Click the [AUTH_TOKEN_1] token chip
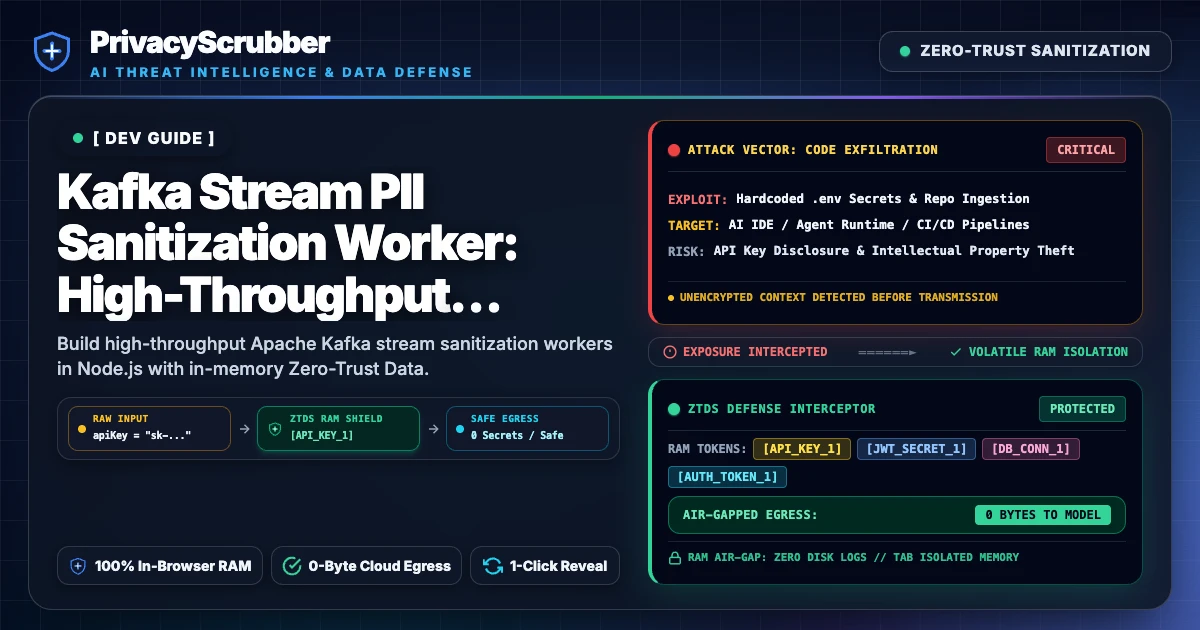The height and width of the screenshot is (630, 1200). click(728, 477)
